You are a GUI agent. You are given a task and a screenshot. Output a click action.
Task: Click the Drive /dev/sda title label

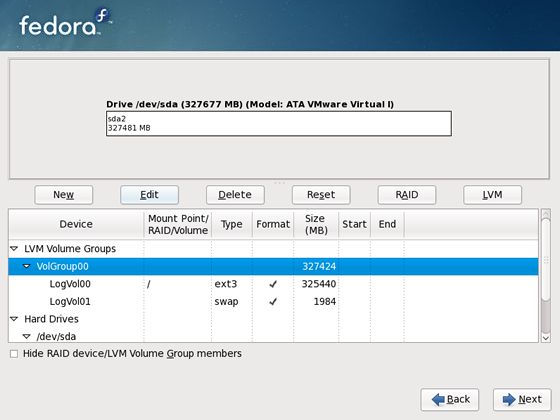point(250,104)
